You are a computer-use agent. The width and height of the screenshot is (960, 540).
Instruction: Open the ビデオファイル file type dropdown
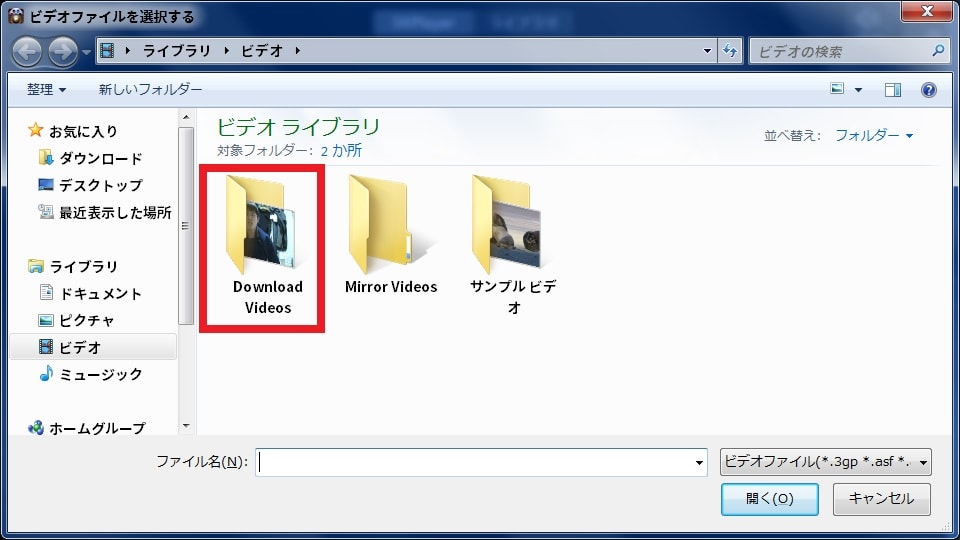click(x=825, y=462)
